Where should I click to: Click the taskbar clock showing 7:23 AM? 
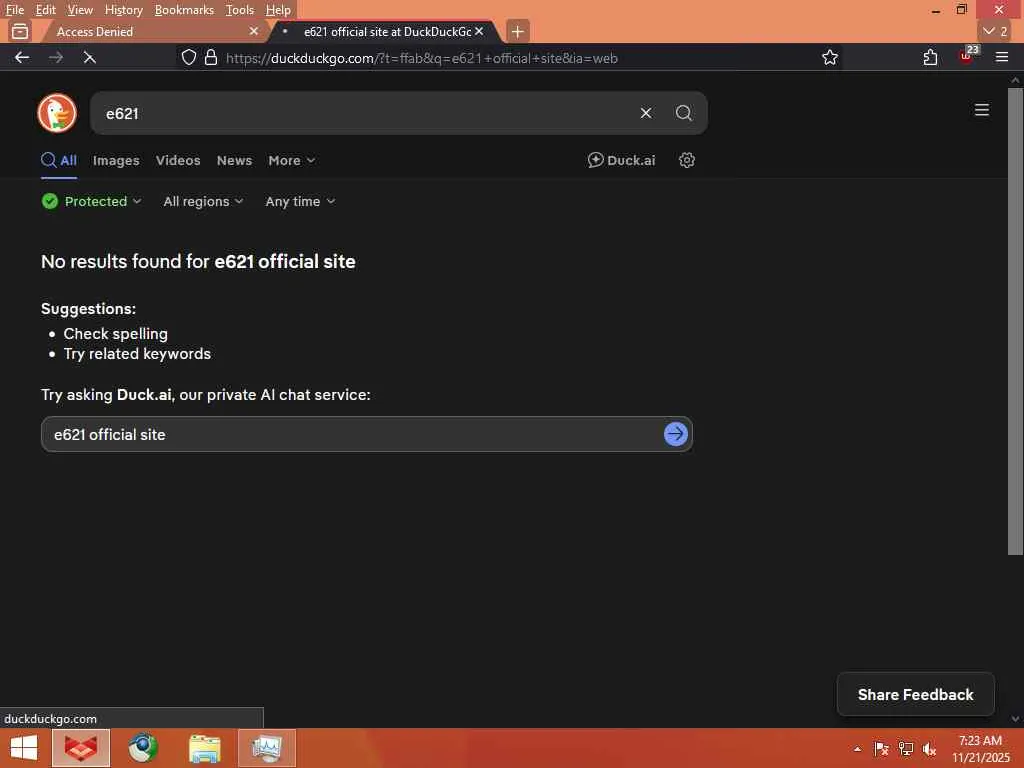tap(980, 748)
